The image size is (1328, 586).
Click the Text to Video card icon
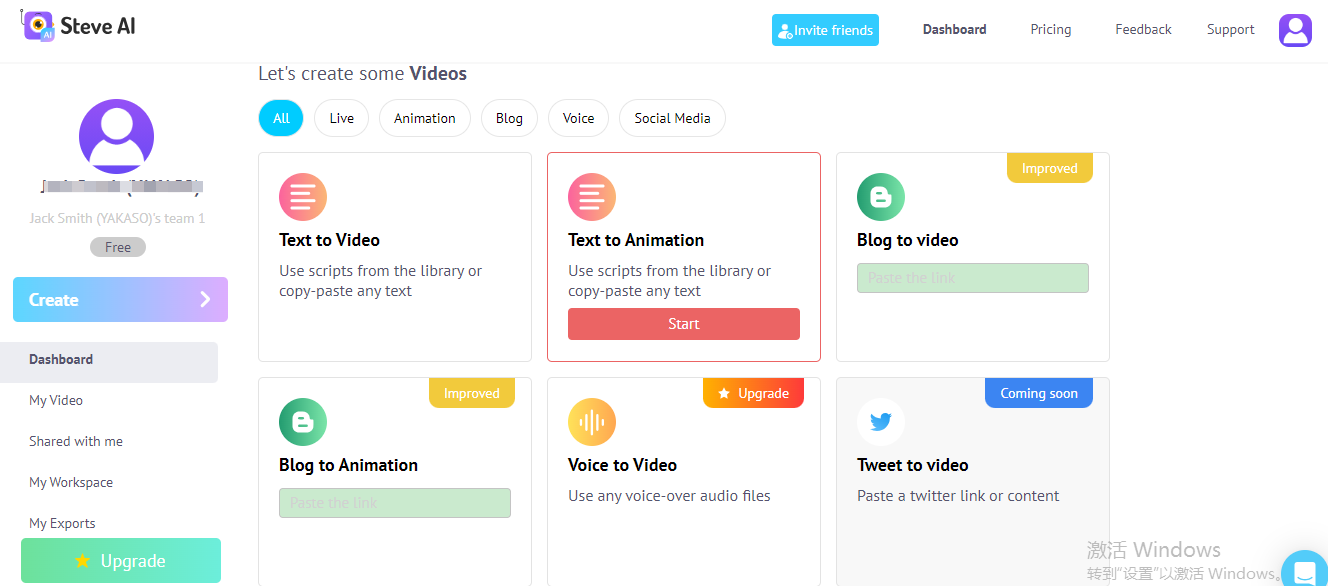pos(303,197)
